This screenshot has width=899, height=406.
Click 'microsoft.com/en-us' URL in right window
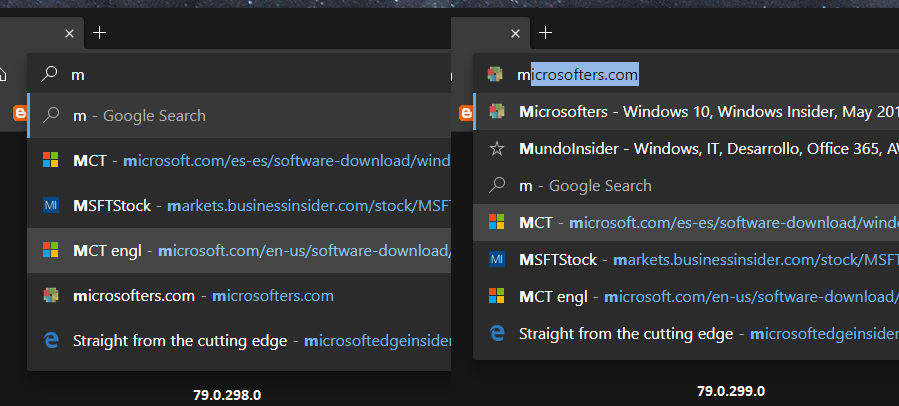752,297
